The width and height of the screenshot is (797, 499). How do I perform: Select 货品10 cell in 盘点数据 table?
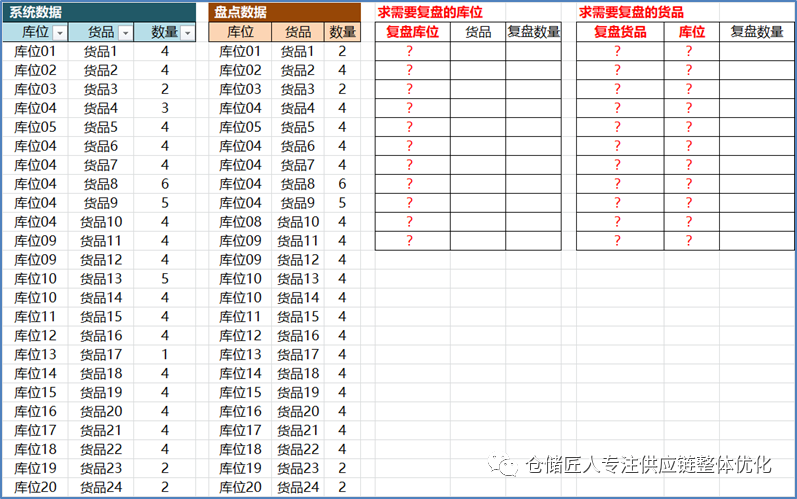coord(298,222)
